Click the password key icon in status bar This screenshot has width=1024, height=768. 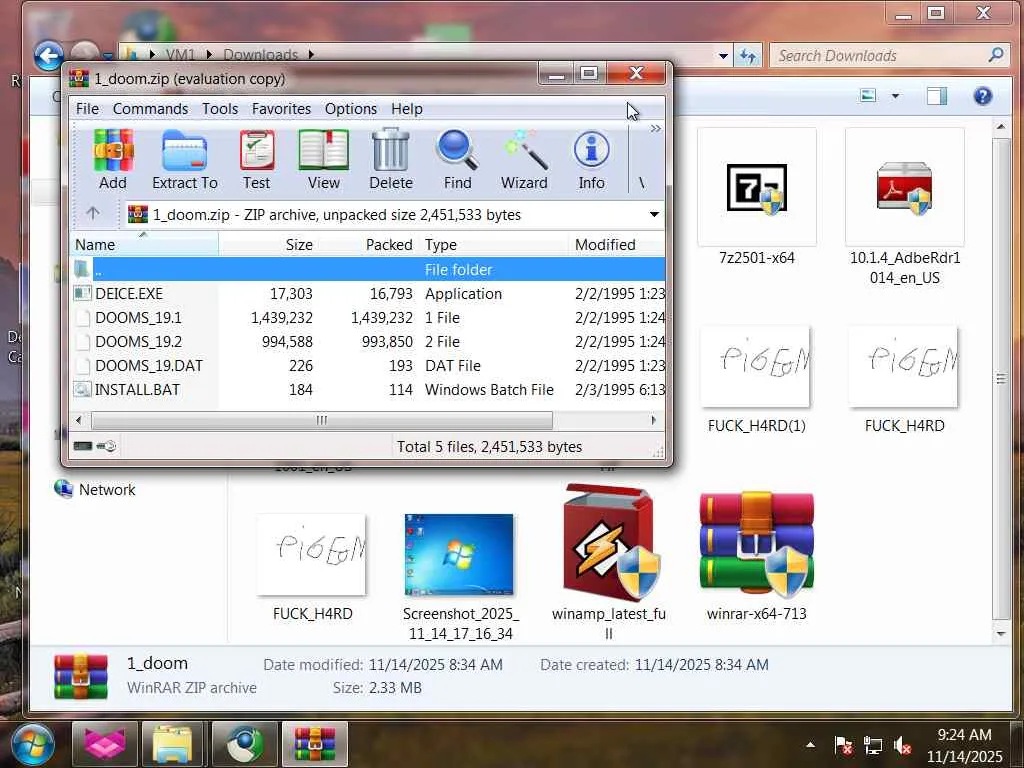pyautogui.click(x=106, y=446)
